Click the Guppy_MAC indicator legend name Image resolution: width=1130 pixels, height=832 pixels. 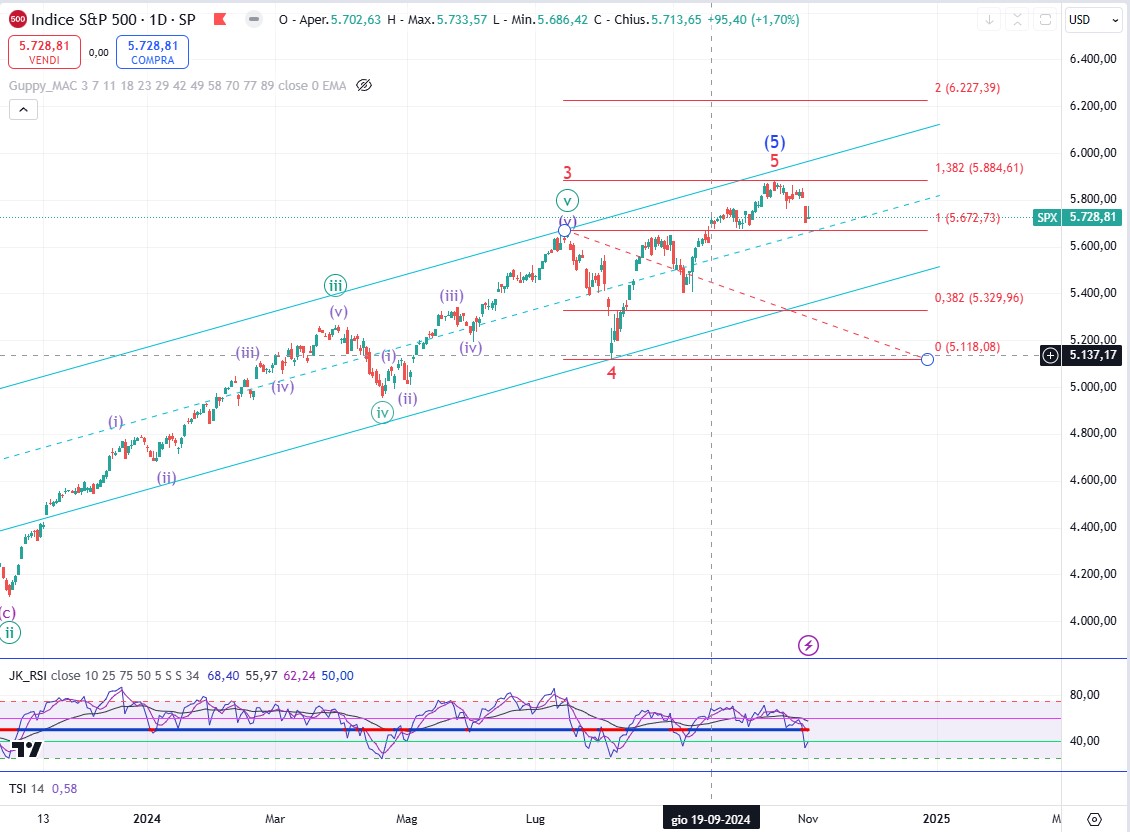tap(43, 85)
